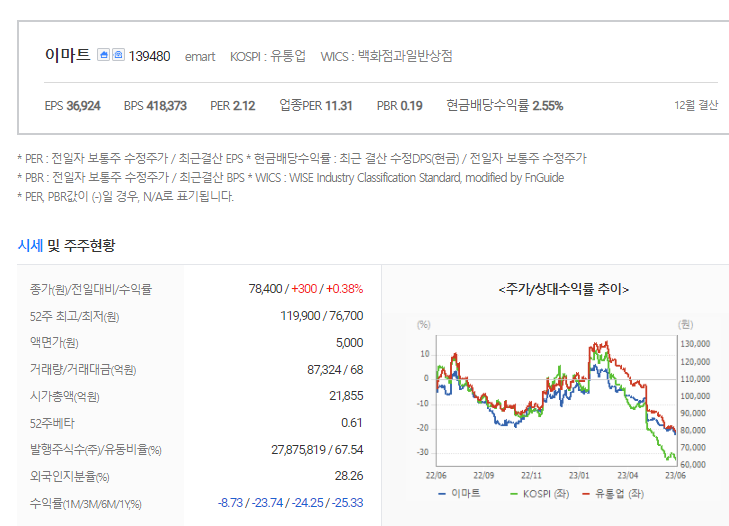Click the blue 이마트 legend entry
729x526 pixels.
point(459,493)
